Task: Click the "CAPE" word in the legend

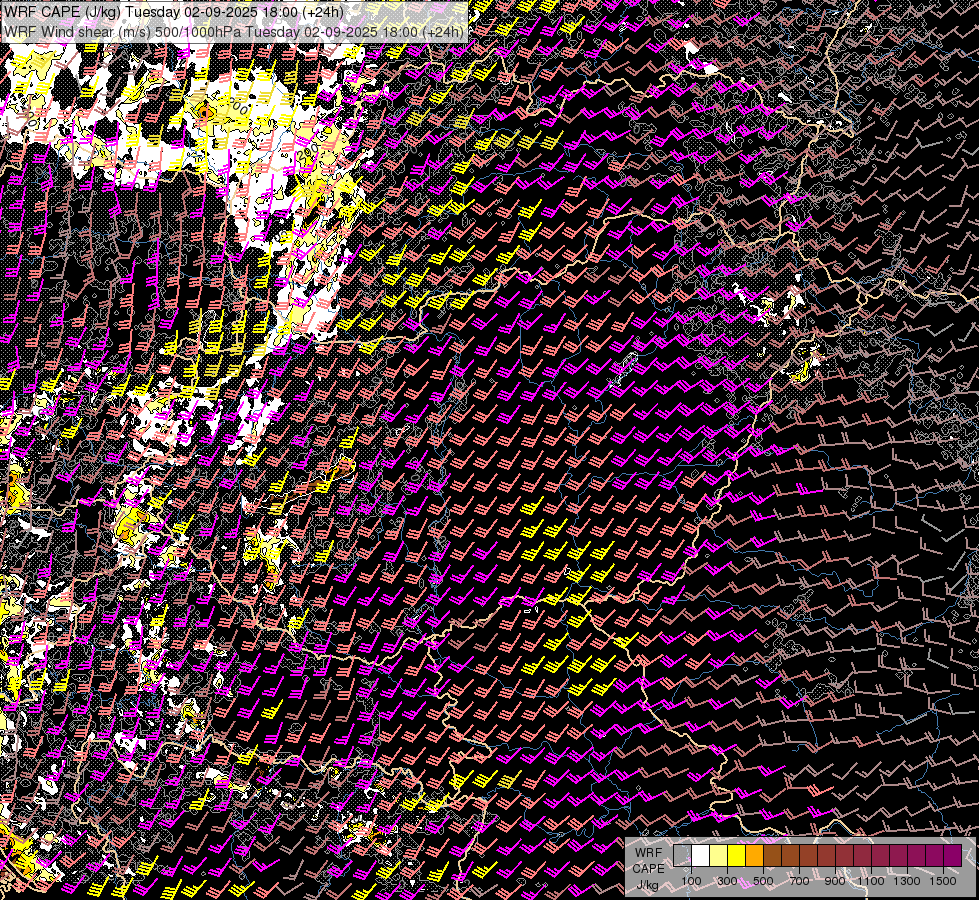Action: (649, 868)
